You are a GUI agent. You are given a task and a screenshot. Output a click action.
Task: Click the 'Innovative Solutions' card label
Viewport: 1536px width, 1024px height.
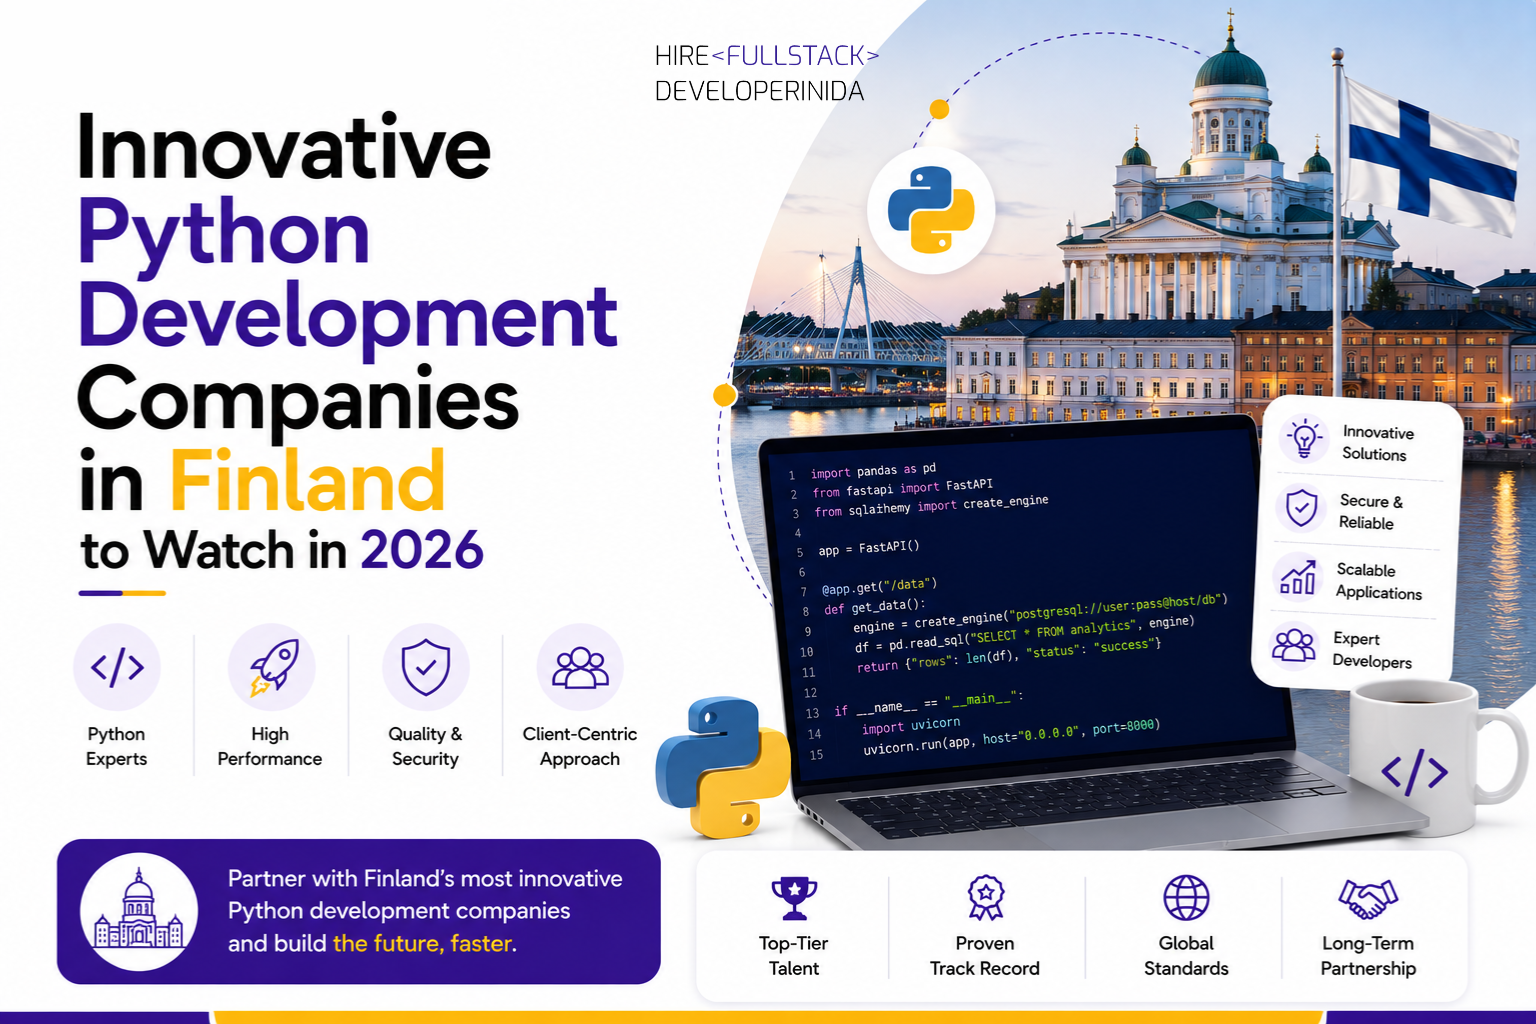[x=1377, y=443]
